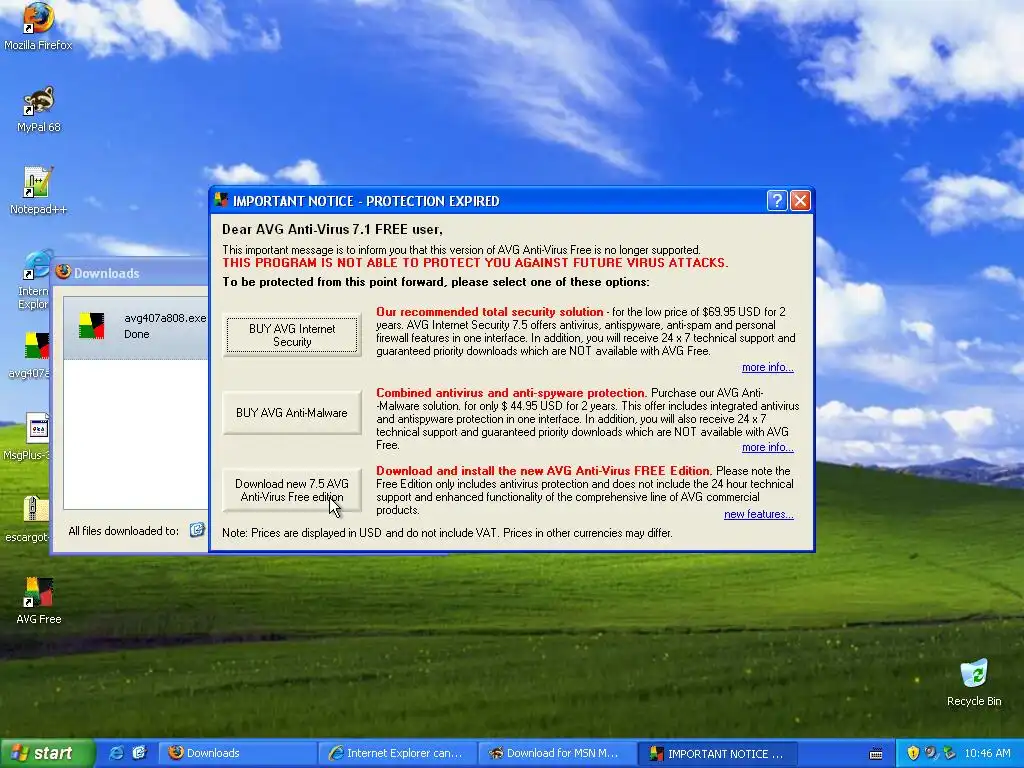Click 'Dear AVG Anti-Virus 7.1 FREE user' heading
1024x768 pixels.
(x=332, y=229)
